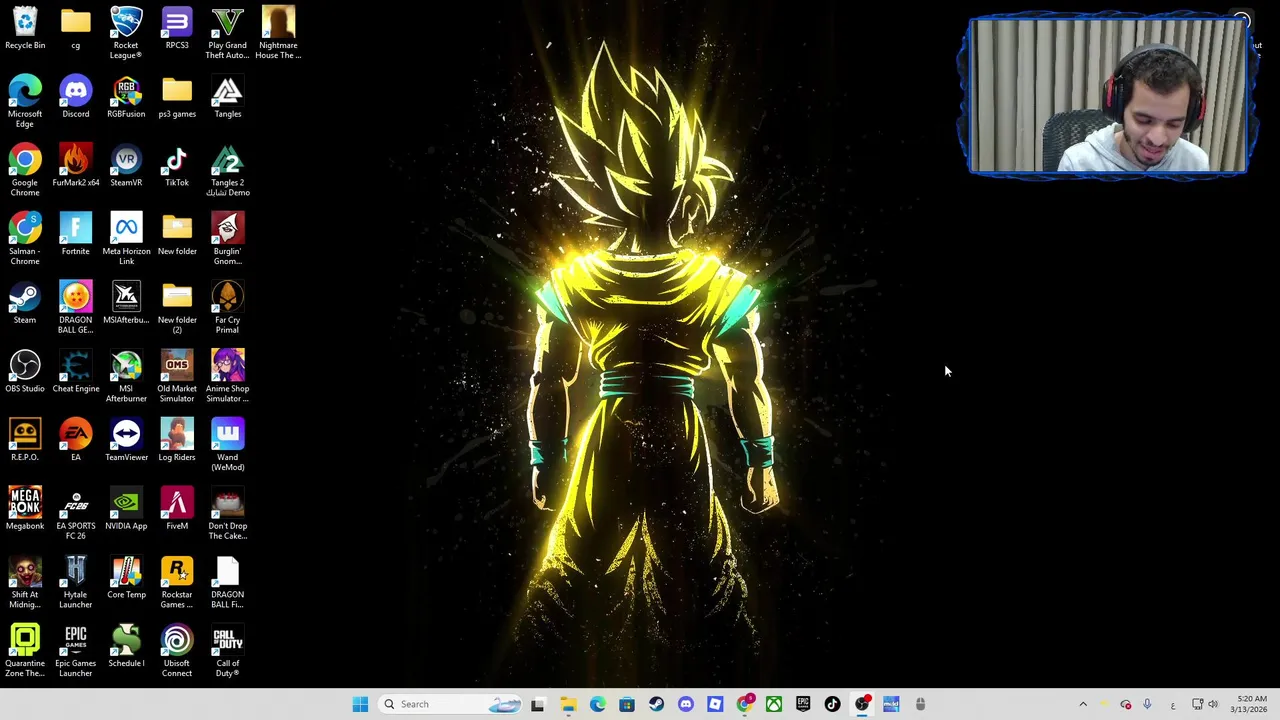This screenshot has height=720, width=1280.
Task: Select the ps3 games folder
Action: 177,96
